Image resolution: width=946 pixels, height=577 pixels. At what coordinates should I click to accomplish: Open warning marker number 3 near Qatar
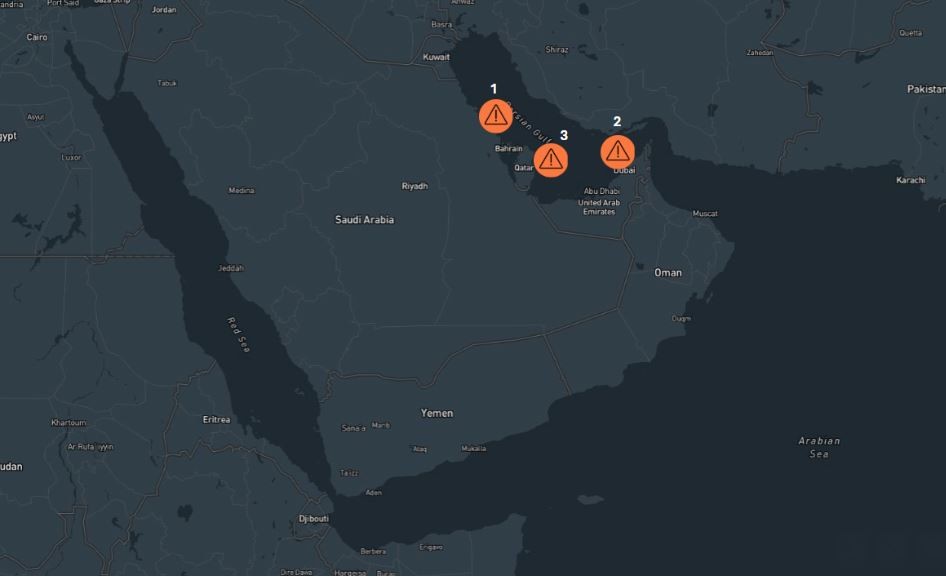pos(550,159)
